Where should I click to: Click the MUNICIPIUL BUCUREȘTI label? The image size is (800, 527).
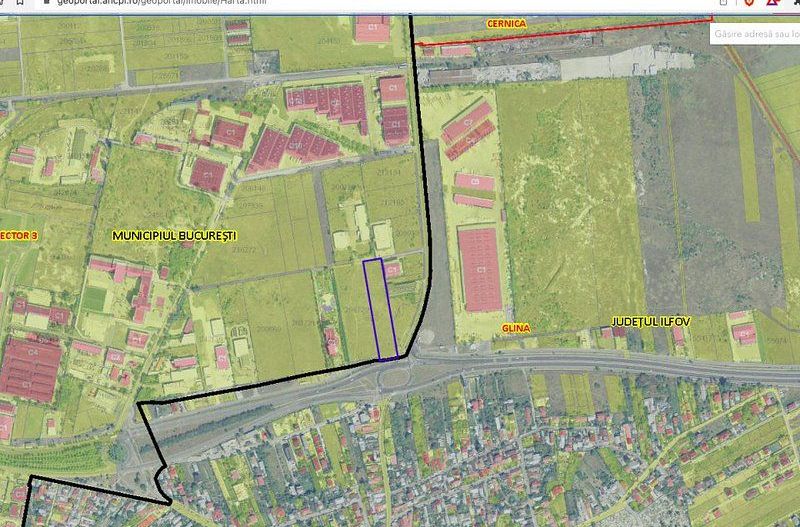[x=174, y=236]
